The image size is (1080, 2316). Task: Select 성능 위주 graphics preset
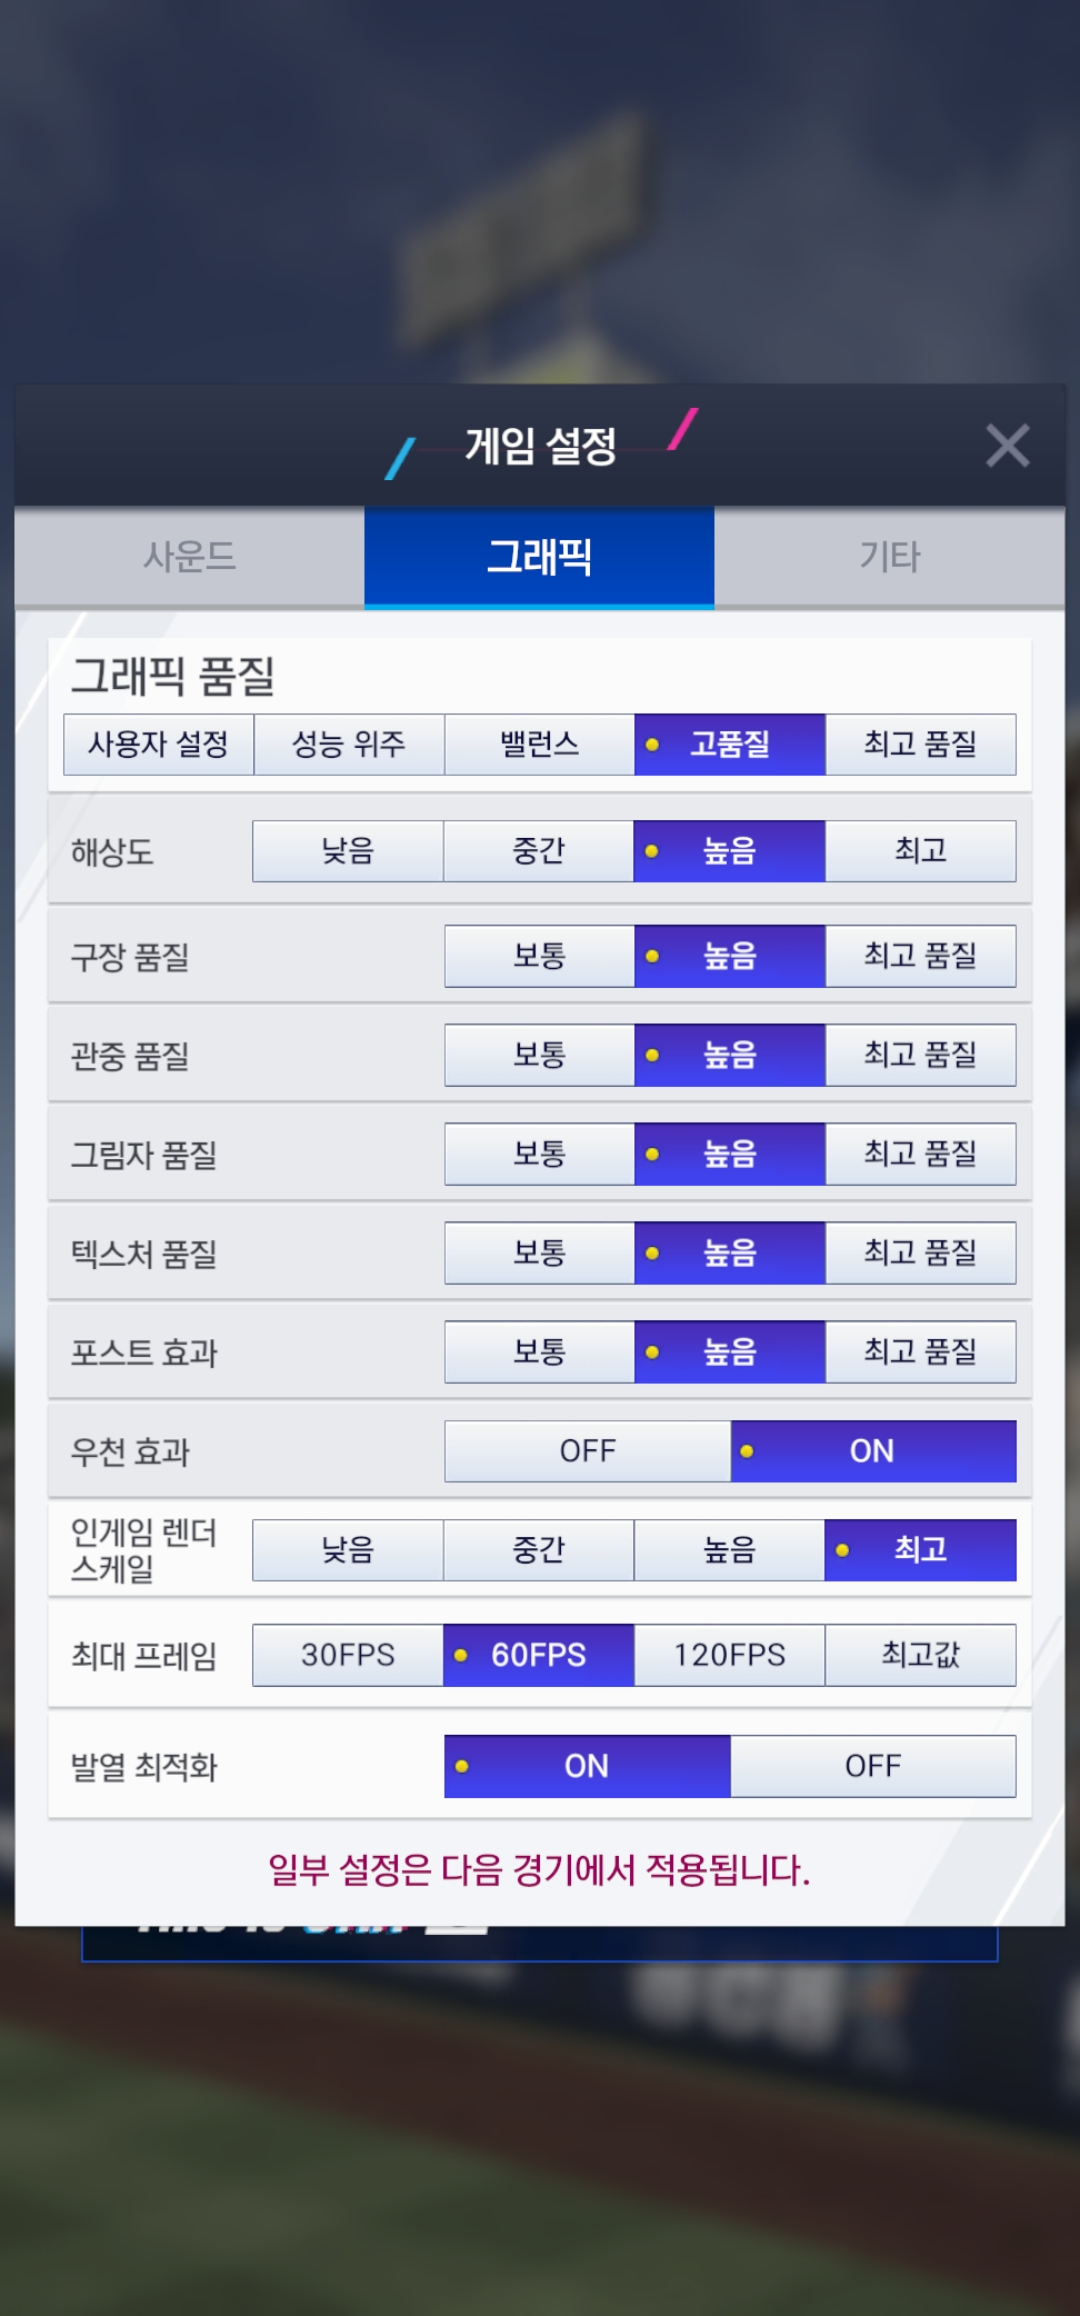pos(348,744)
